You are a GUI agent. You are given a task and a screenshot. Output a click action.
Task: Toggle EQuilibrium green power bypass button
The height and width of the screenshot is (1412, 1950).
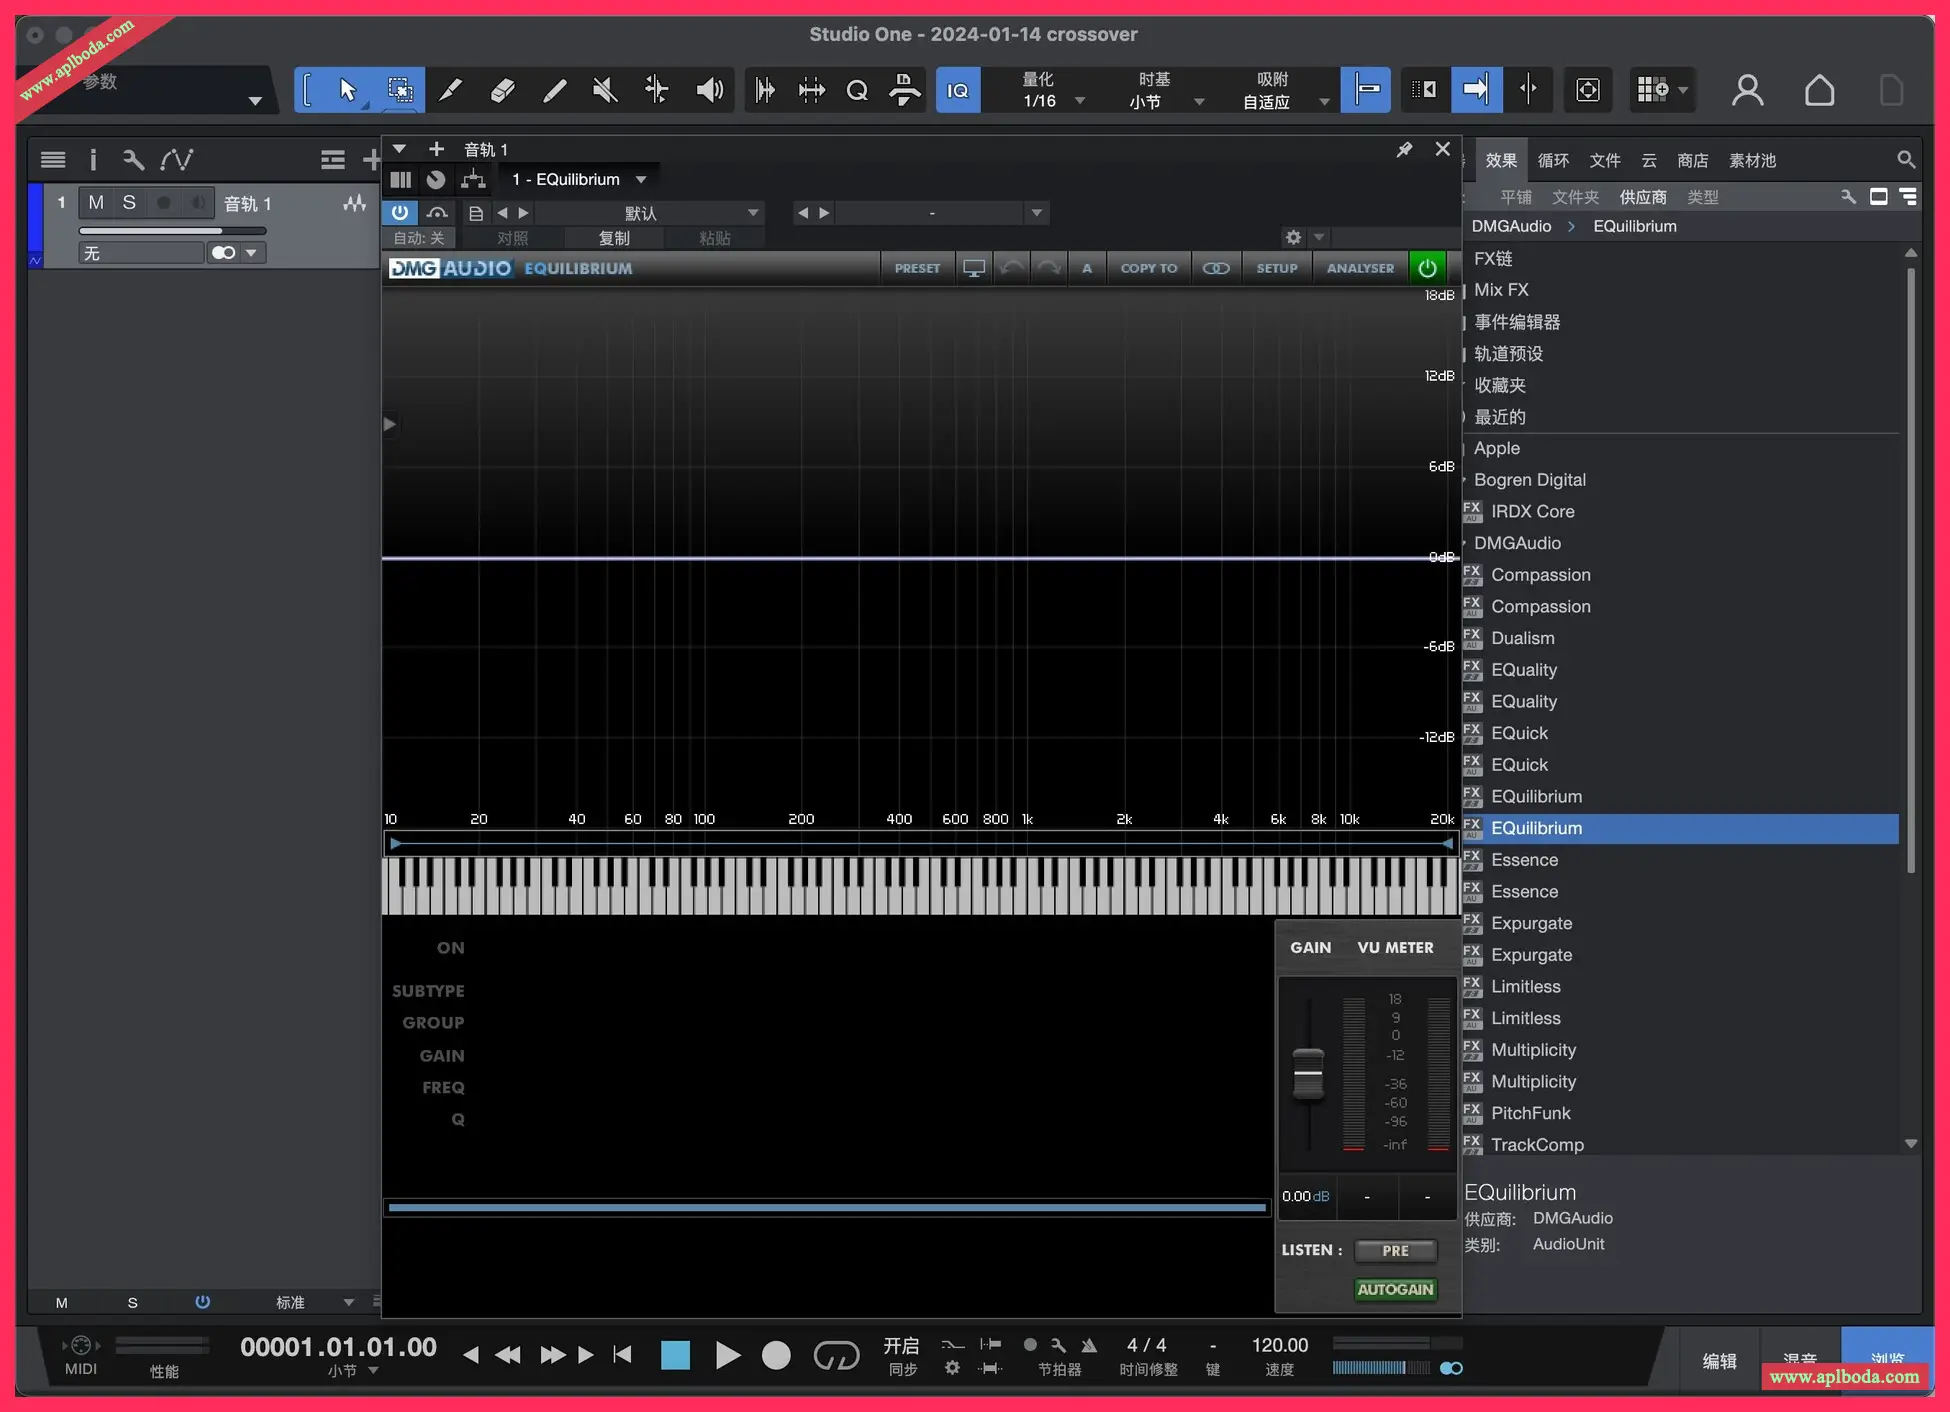click(x=1427, y=268)
